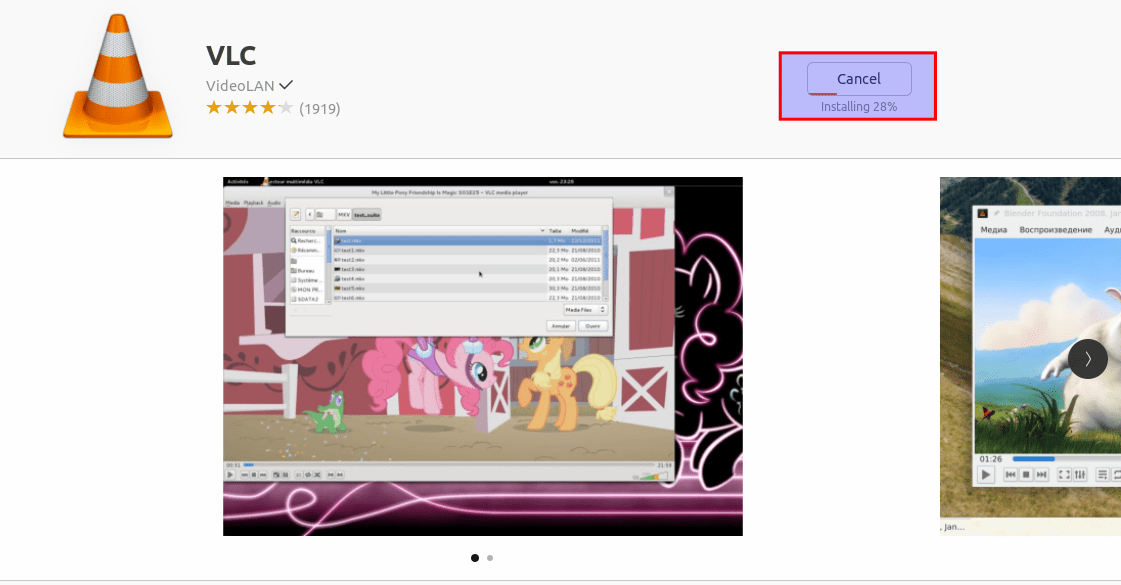Click the VLC traffic cone app icon
1121x585 pixels.
pyautogui.click(x=118, y=76)
